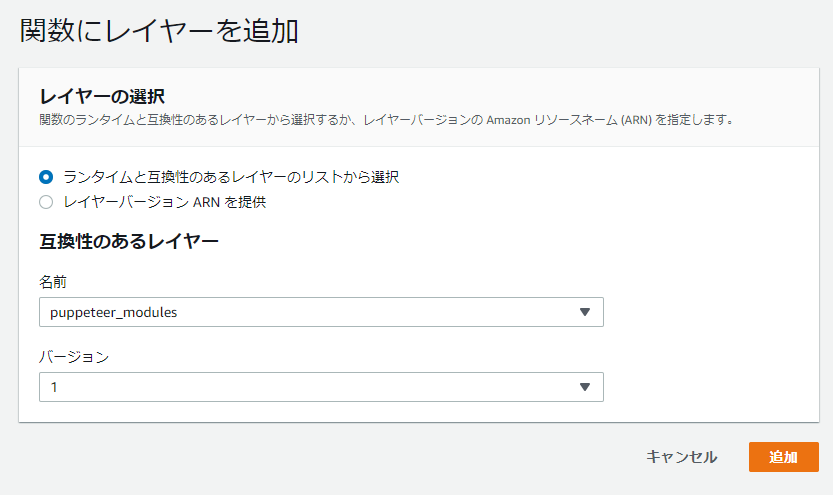Click the 'レイヤーバージョン ARN を提供' label text
Screen dimensions: 833x495
click(x=164, y=202)
